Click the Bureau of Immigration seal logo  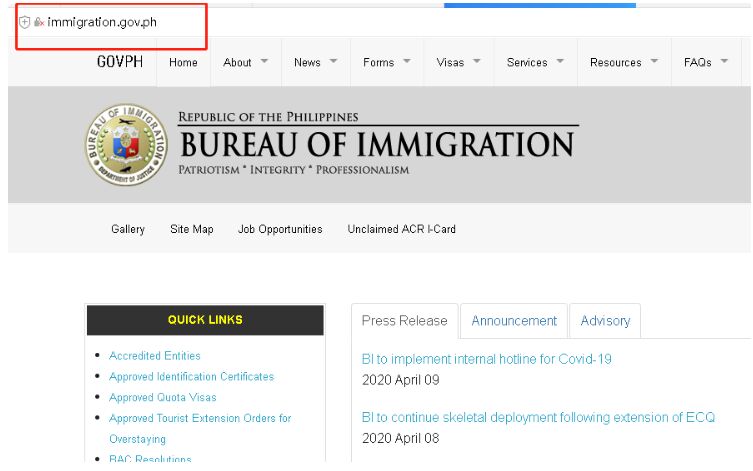click(x=126, y=145)
